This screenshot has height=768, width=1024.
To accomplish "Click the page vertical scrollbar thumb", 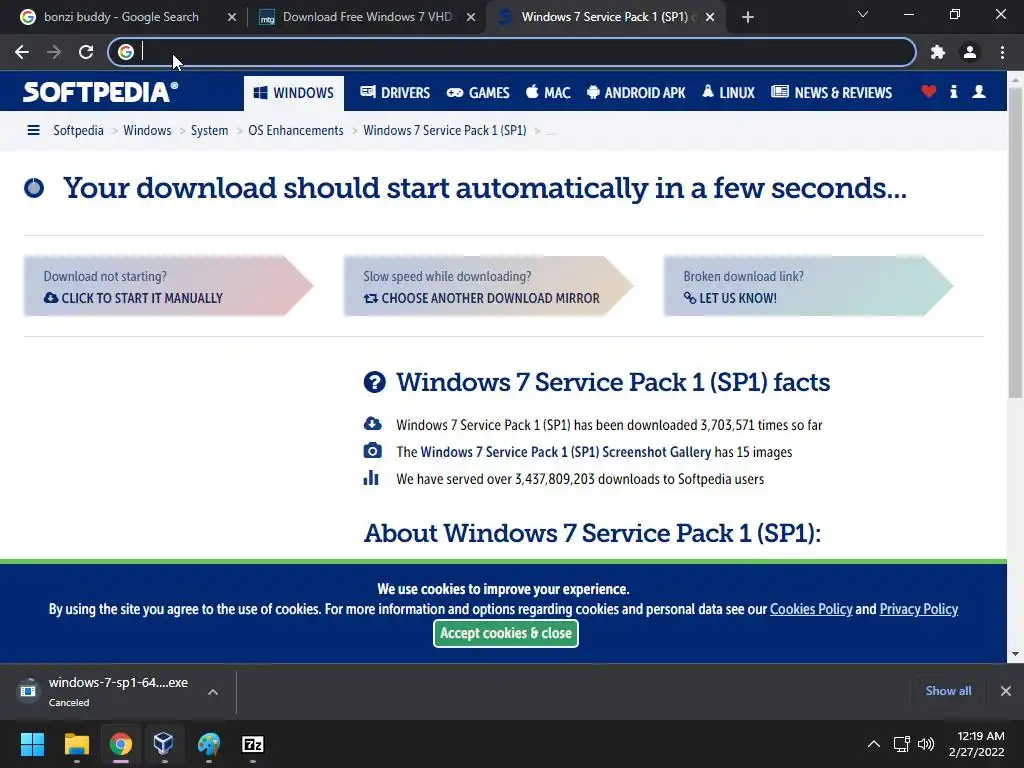I will tap(1016, 242).
